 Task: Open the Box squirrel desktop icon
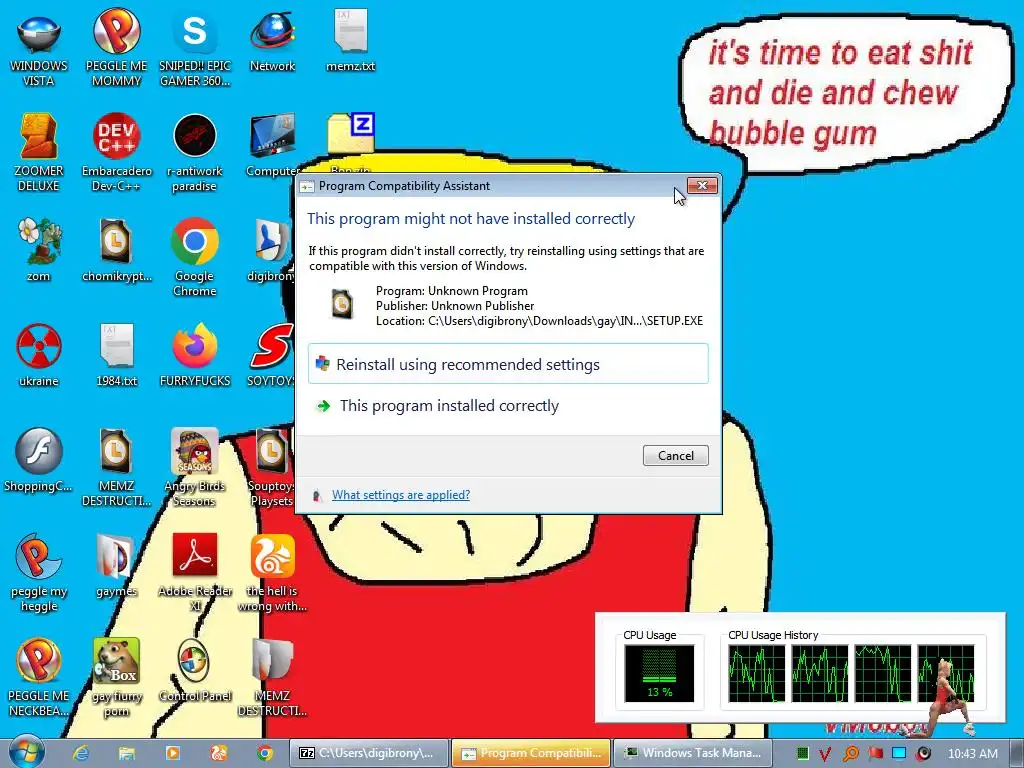(116, 677)
